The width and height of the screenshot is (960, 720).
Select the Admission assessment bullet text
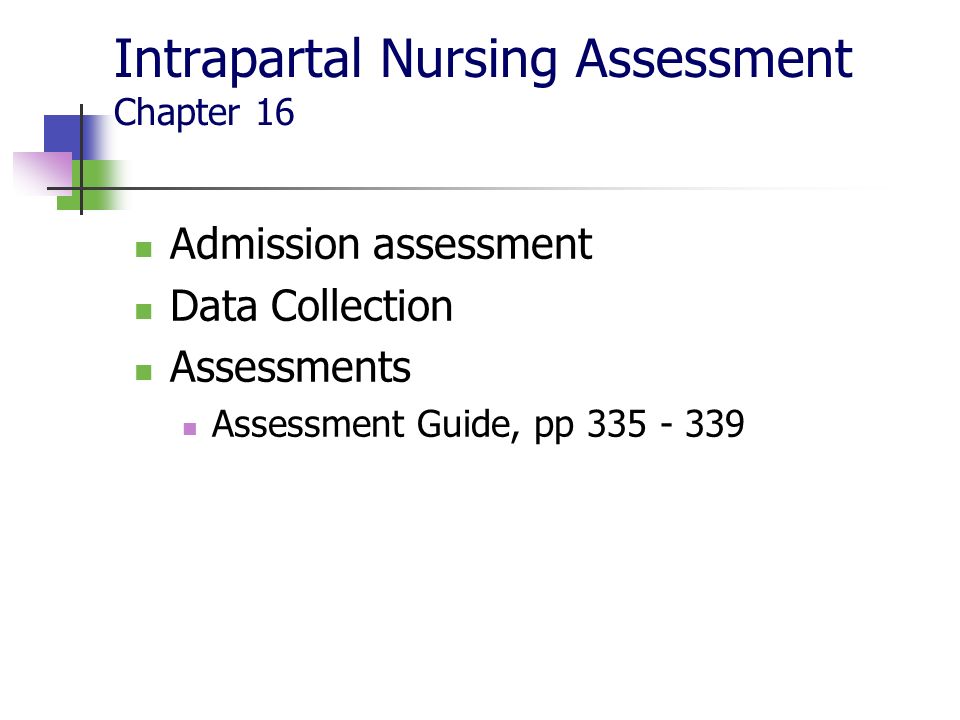point(381,244)
